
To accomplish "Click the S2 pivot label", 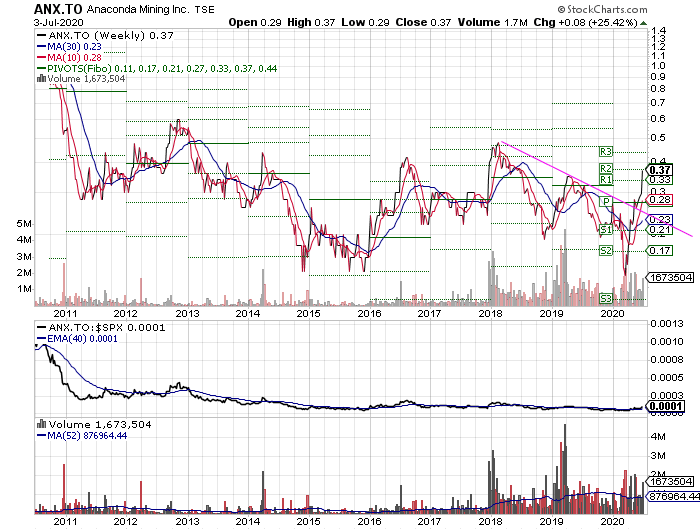I will coord(605,250).
